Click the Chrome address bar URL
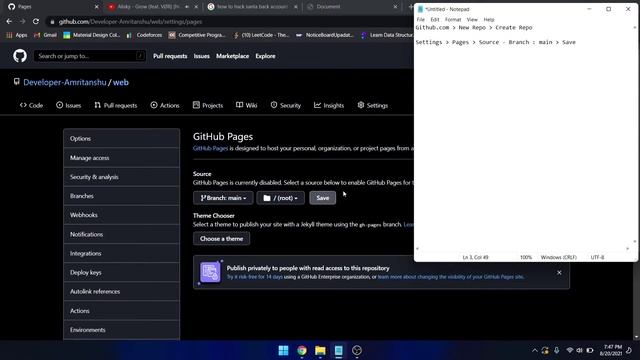Screen dimensions: 640x360 [130, 22]
